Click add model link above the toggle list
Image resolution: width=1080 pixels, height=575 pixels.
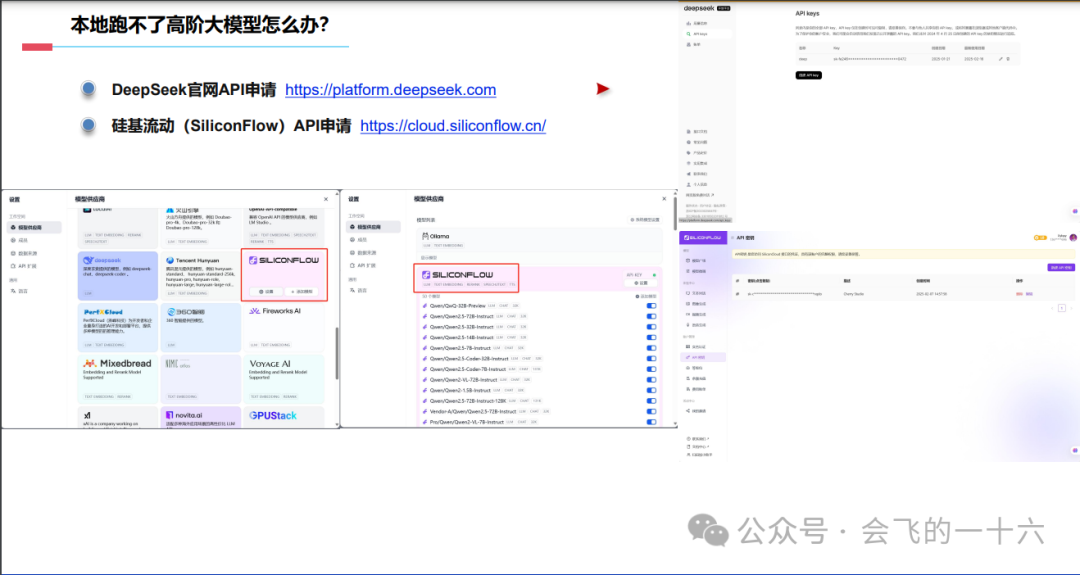(x=645, y=296)
